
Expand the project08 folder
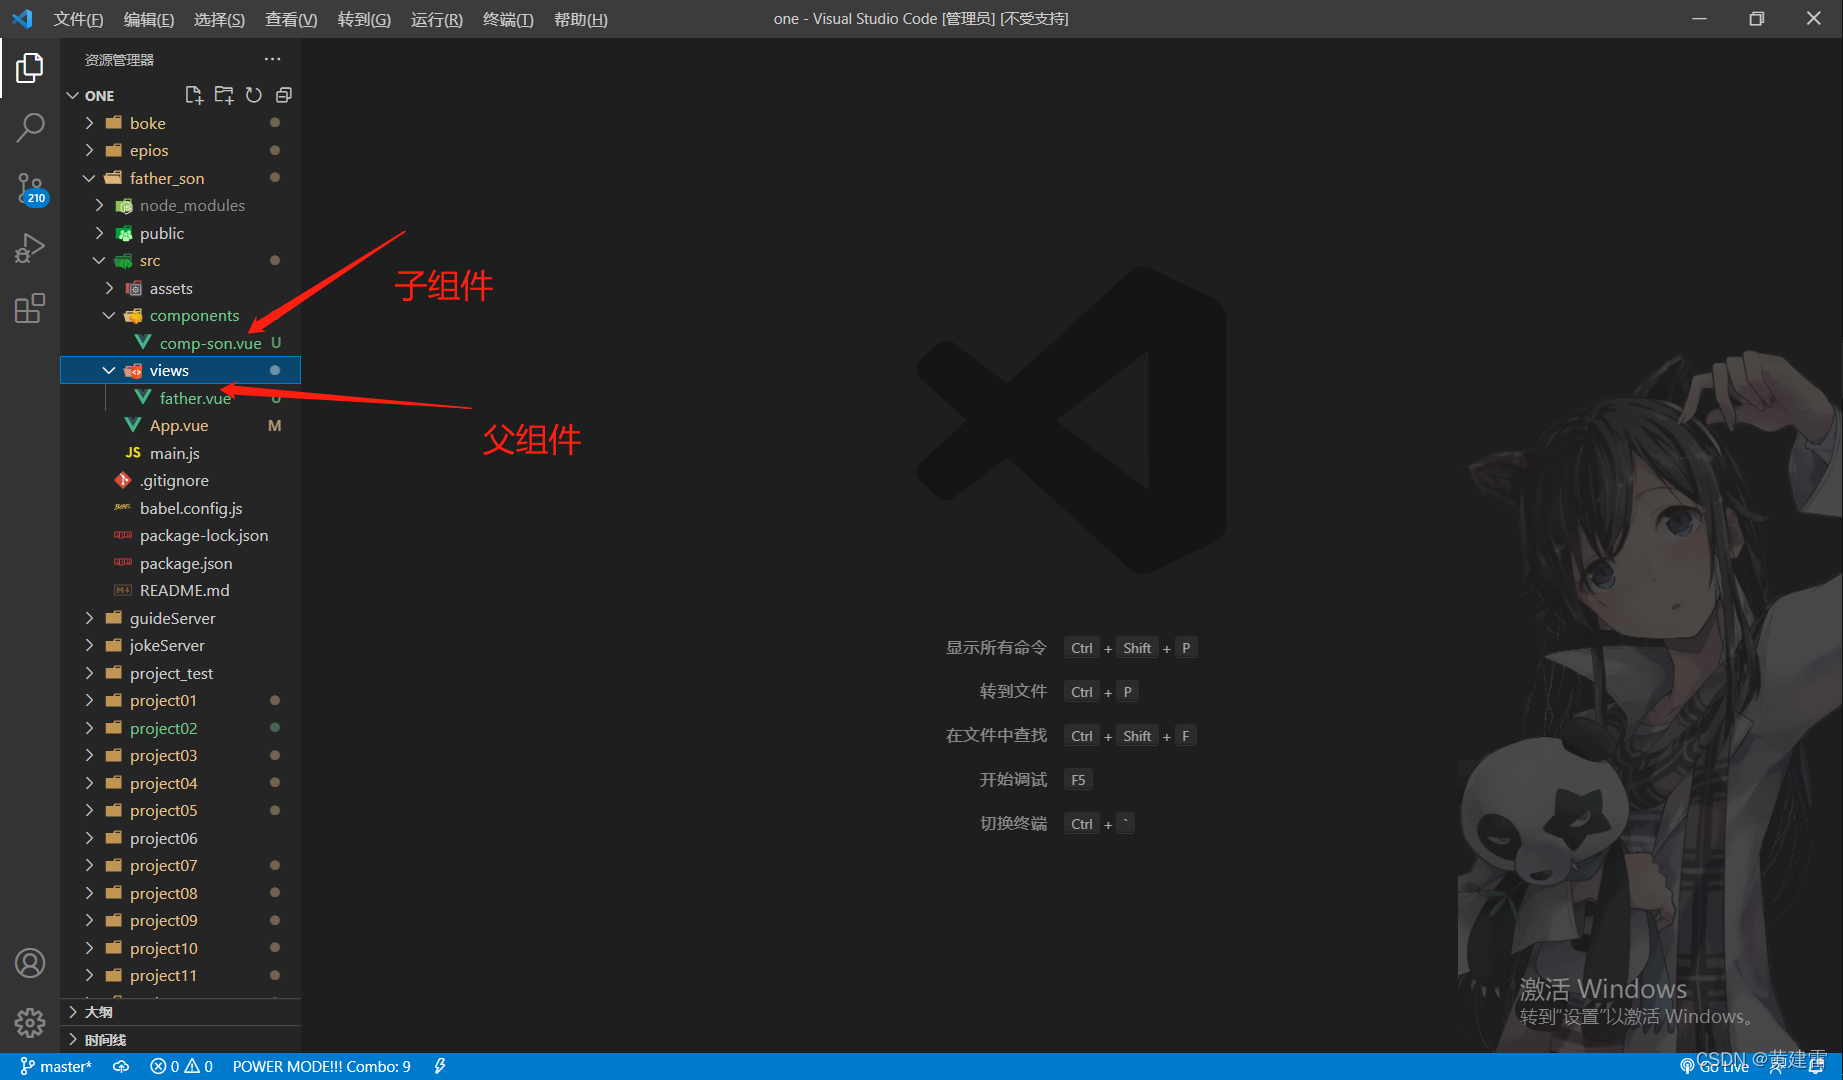pyautogui.click(x=89, y=893)
